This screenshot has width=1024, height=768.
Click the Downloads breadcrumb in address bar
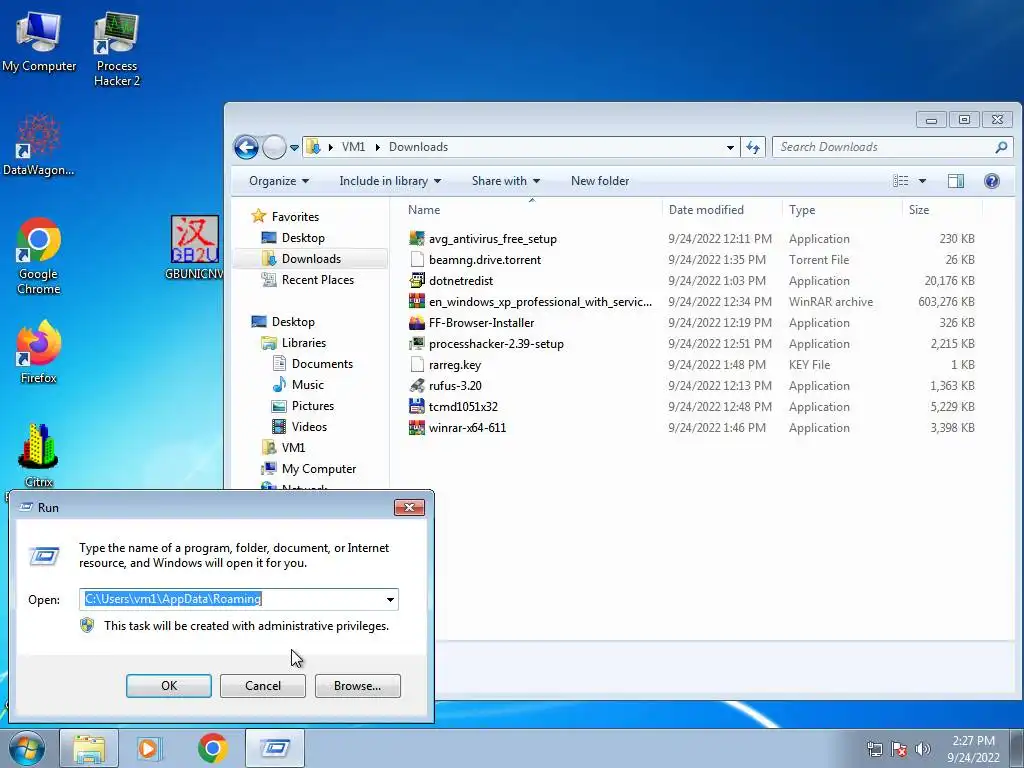pyautogui.click(x=419, y=147)
